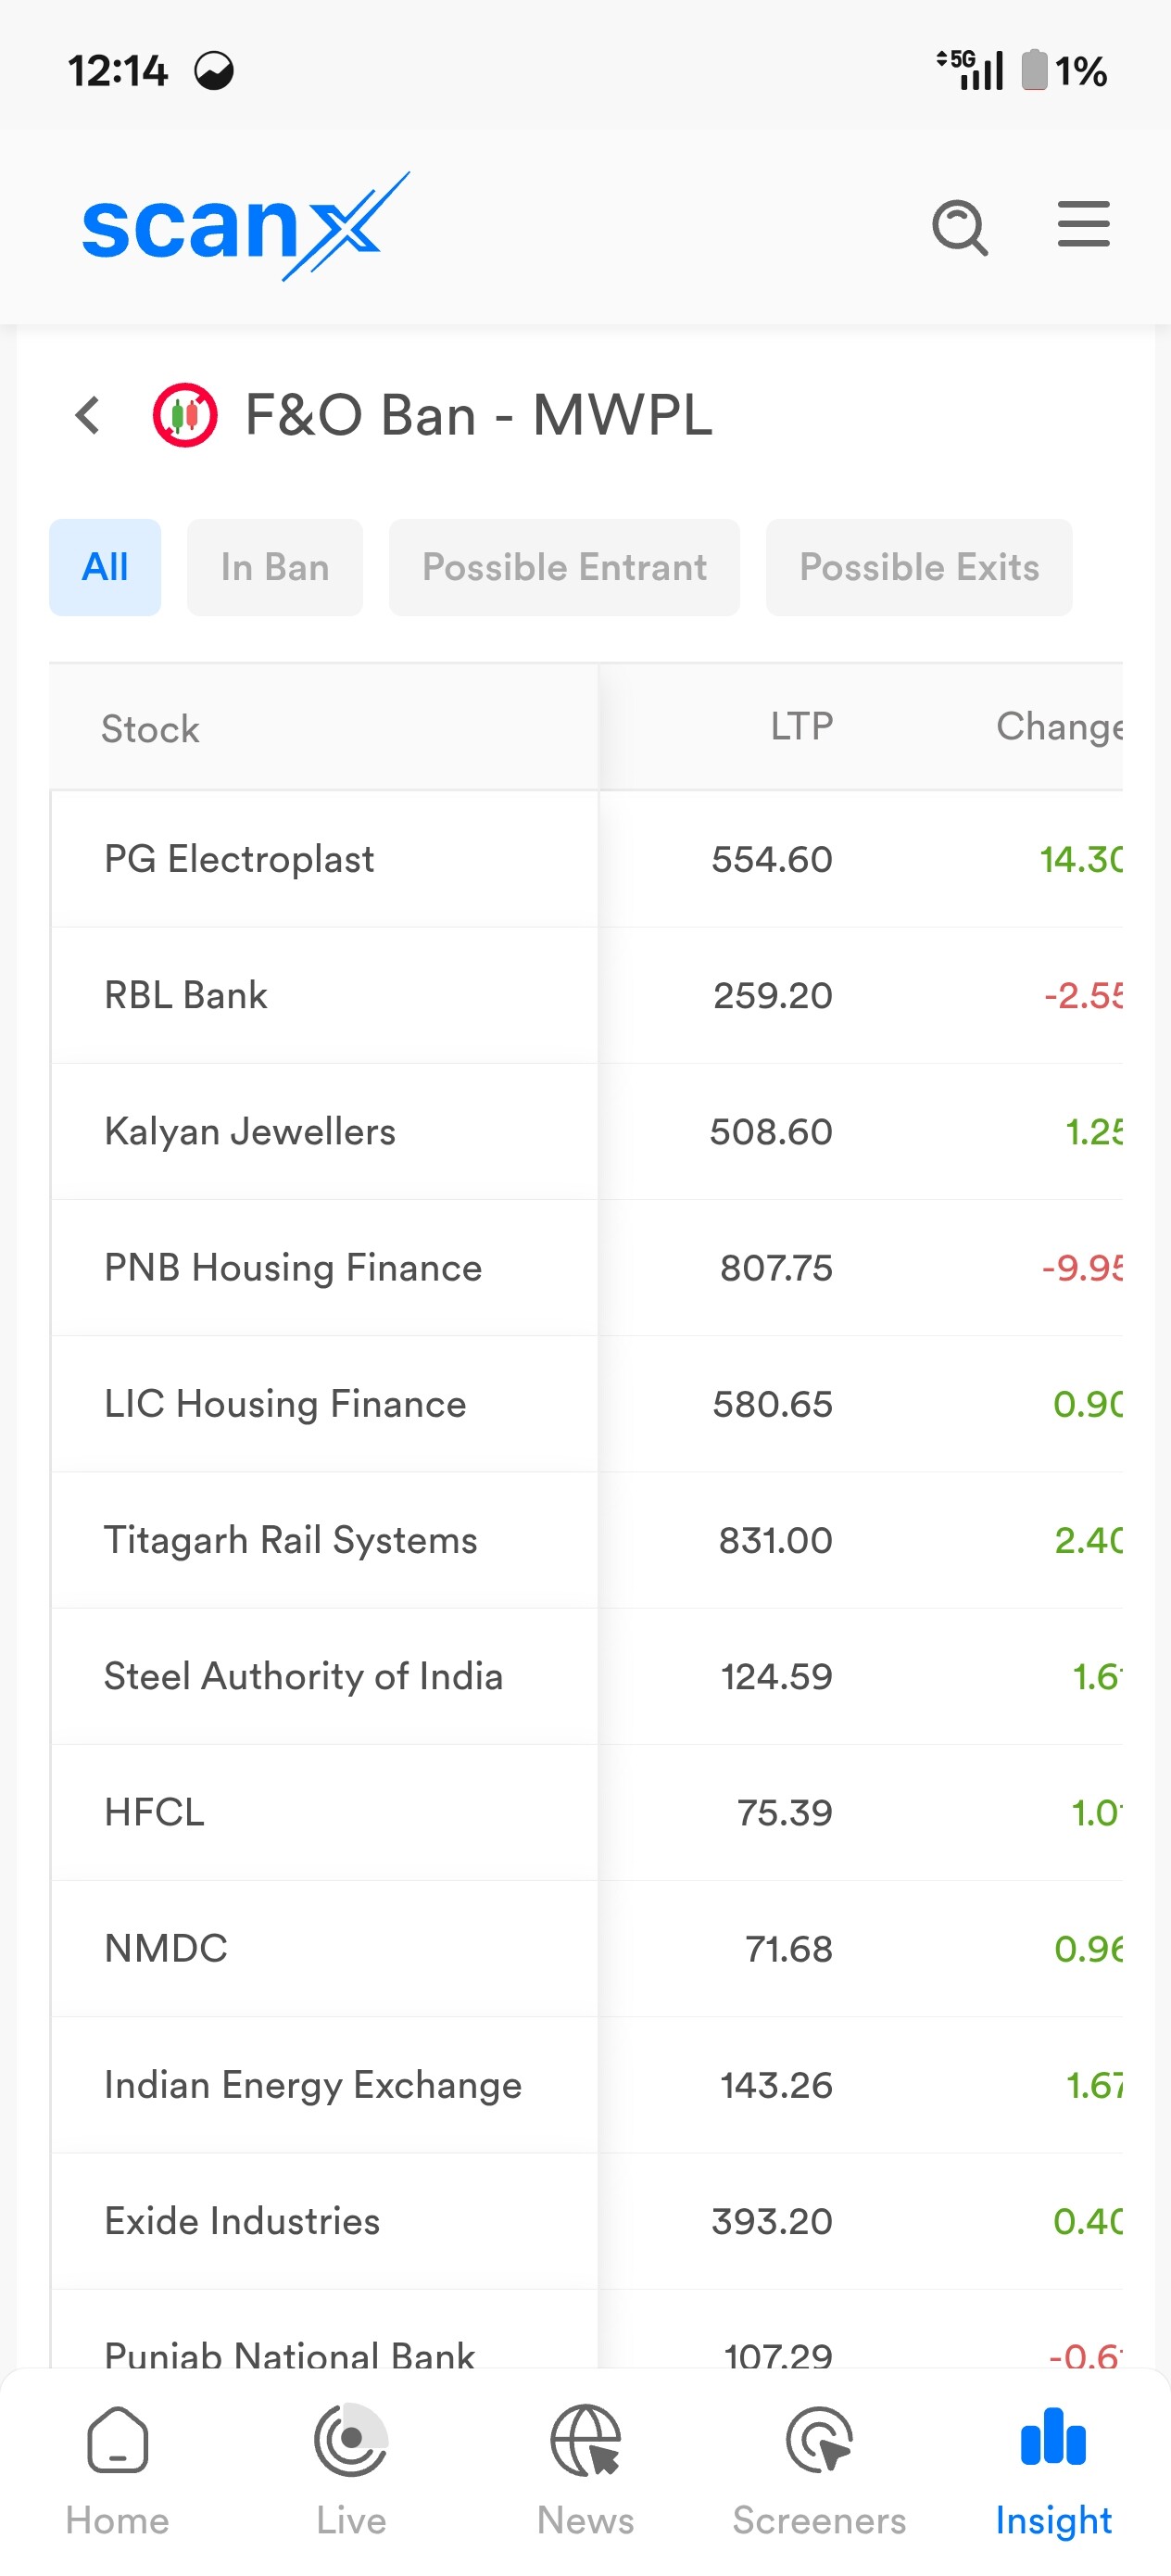Screen dimensions: 1171x2576
Task: Open the search magnifier icon
Action: (x=960, y=227)
